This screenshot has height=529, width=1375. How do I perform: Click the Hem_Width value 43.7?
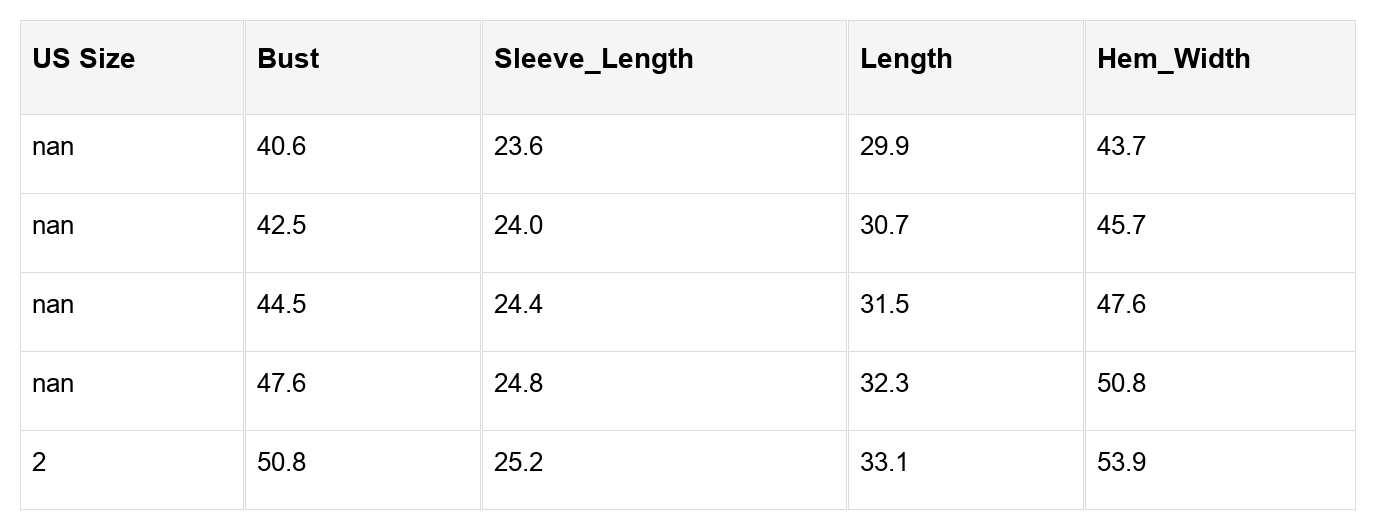(1121, 147)
